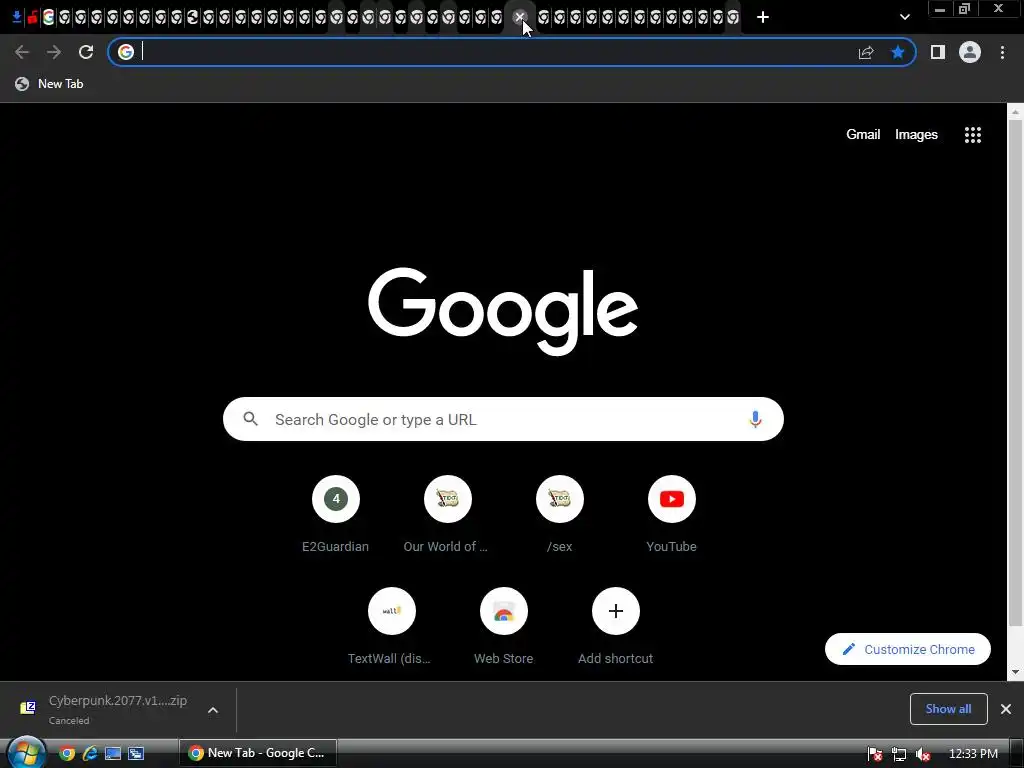Go forward to next page
Viewport: 1024px width, 768px height.
coord(54,52)
